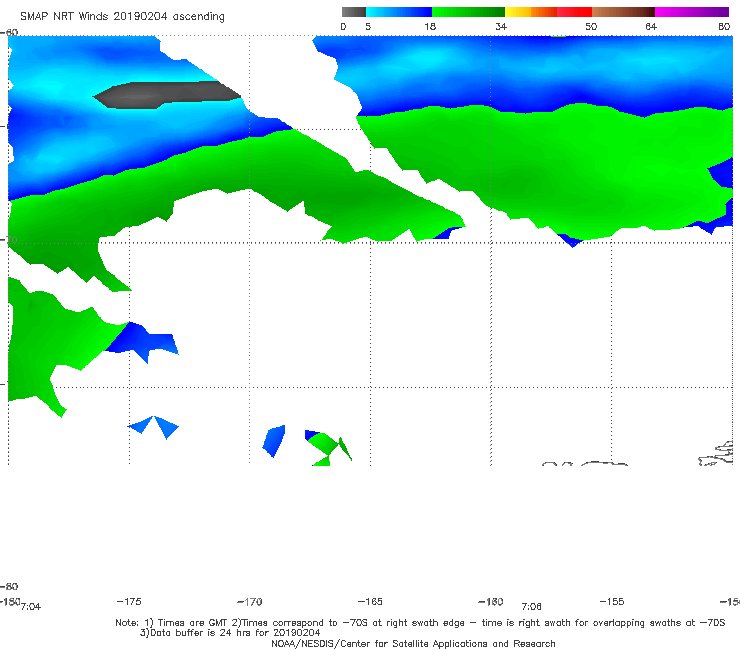This screenshot has height=650, width=740.
Task: Click the coastline outline at the map's bottom right
Action: 716,454
